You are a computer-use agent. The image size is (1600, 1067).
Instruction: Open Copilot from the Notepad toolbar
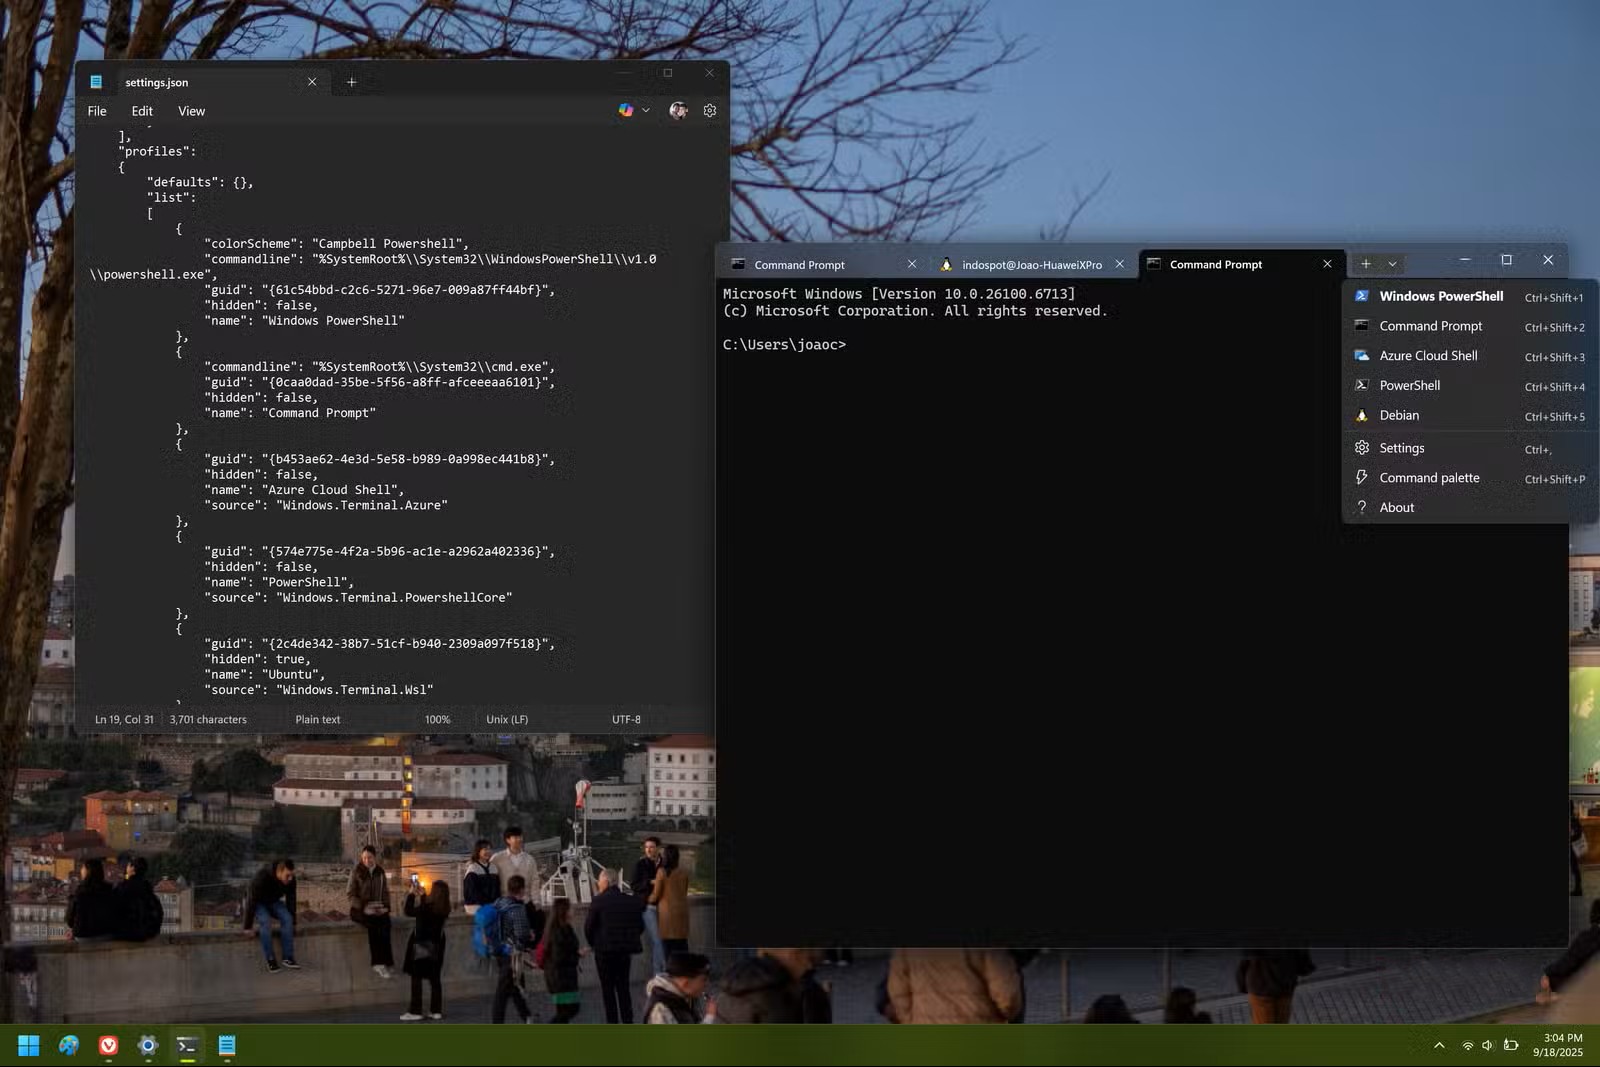[625, 110]
